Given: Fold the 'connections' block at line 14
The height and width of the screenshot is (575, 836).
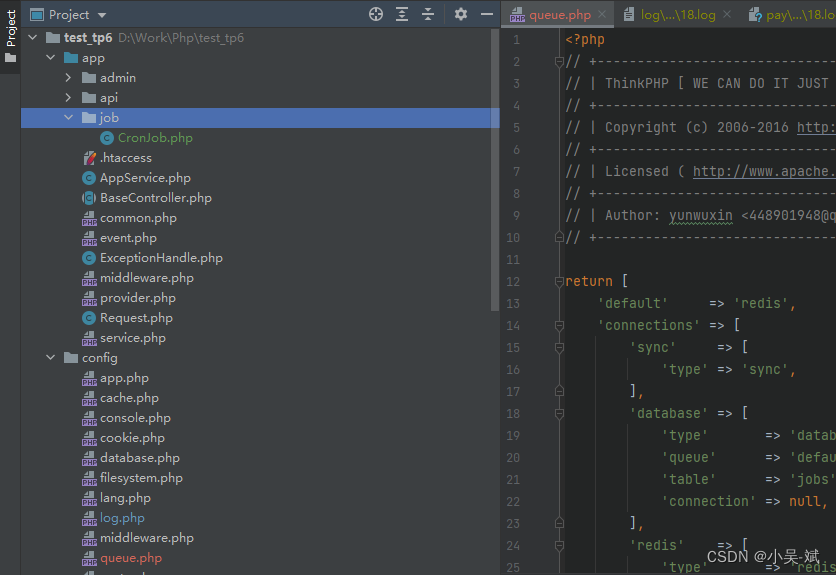Looking at the screenshot, I should [559, 325].
